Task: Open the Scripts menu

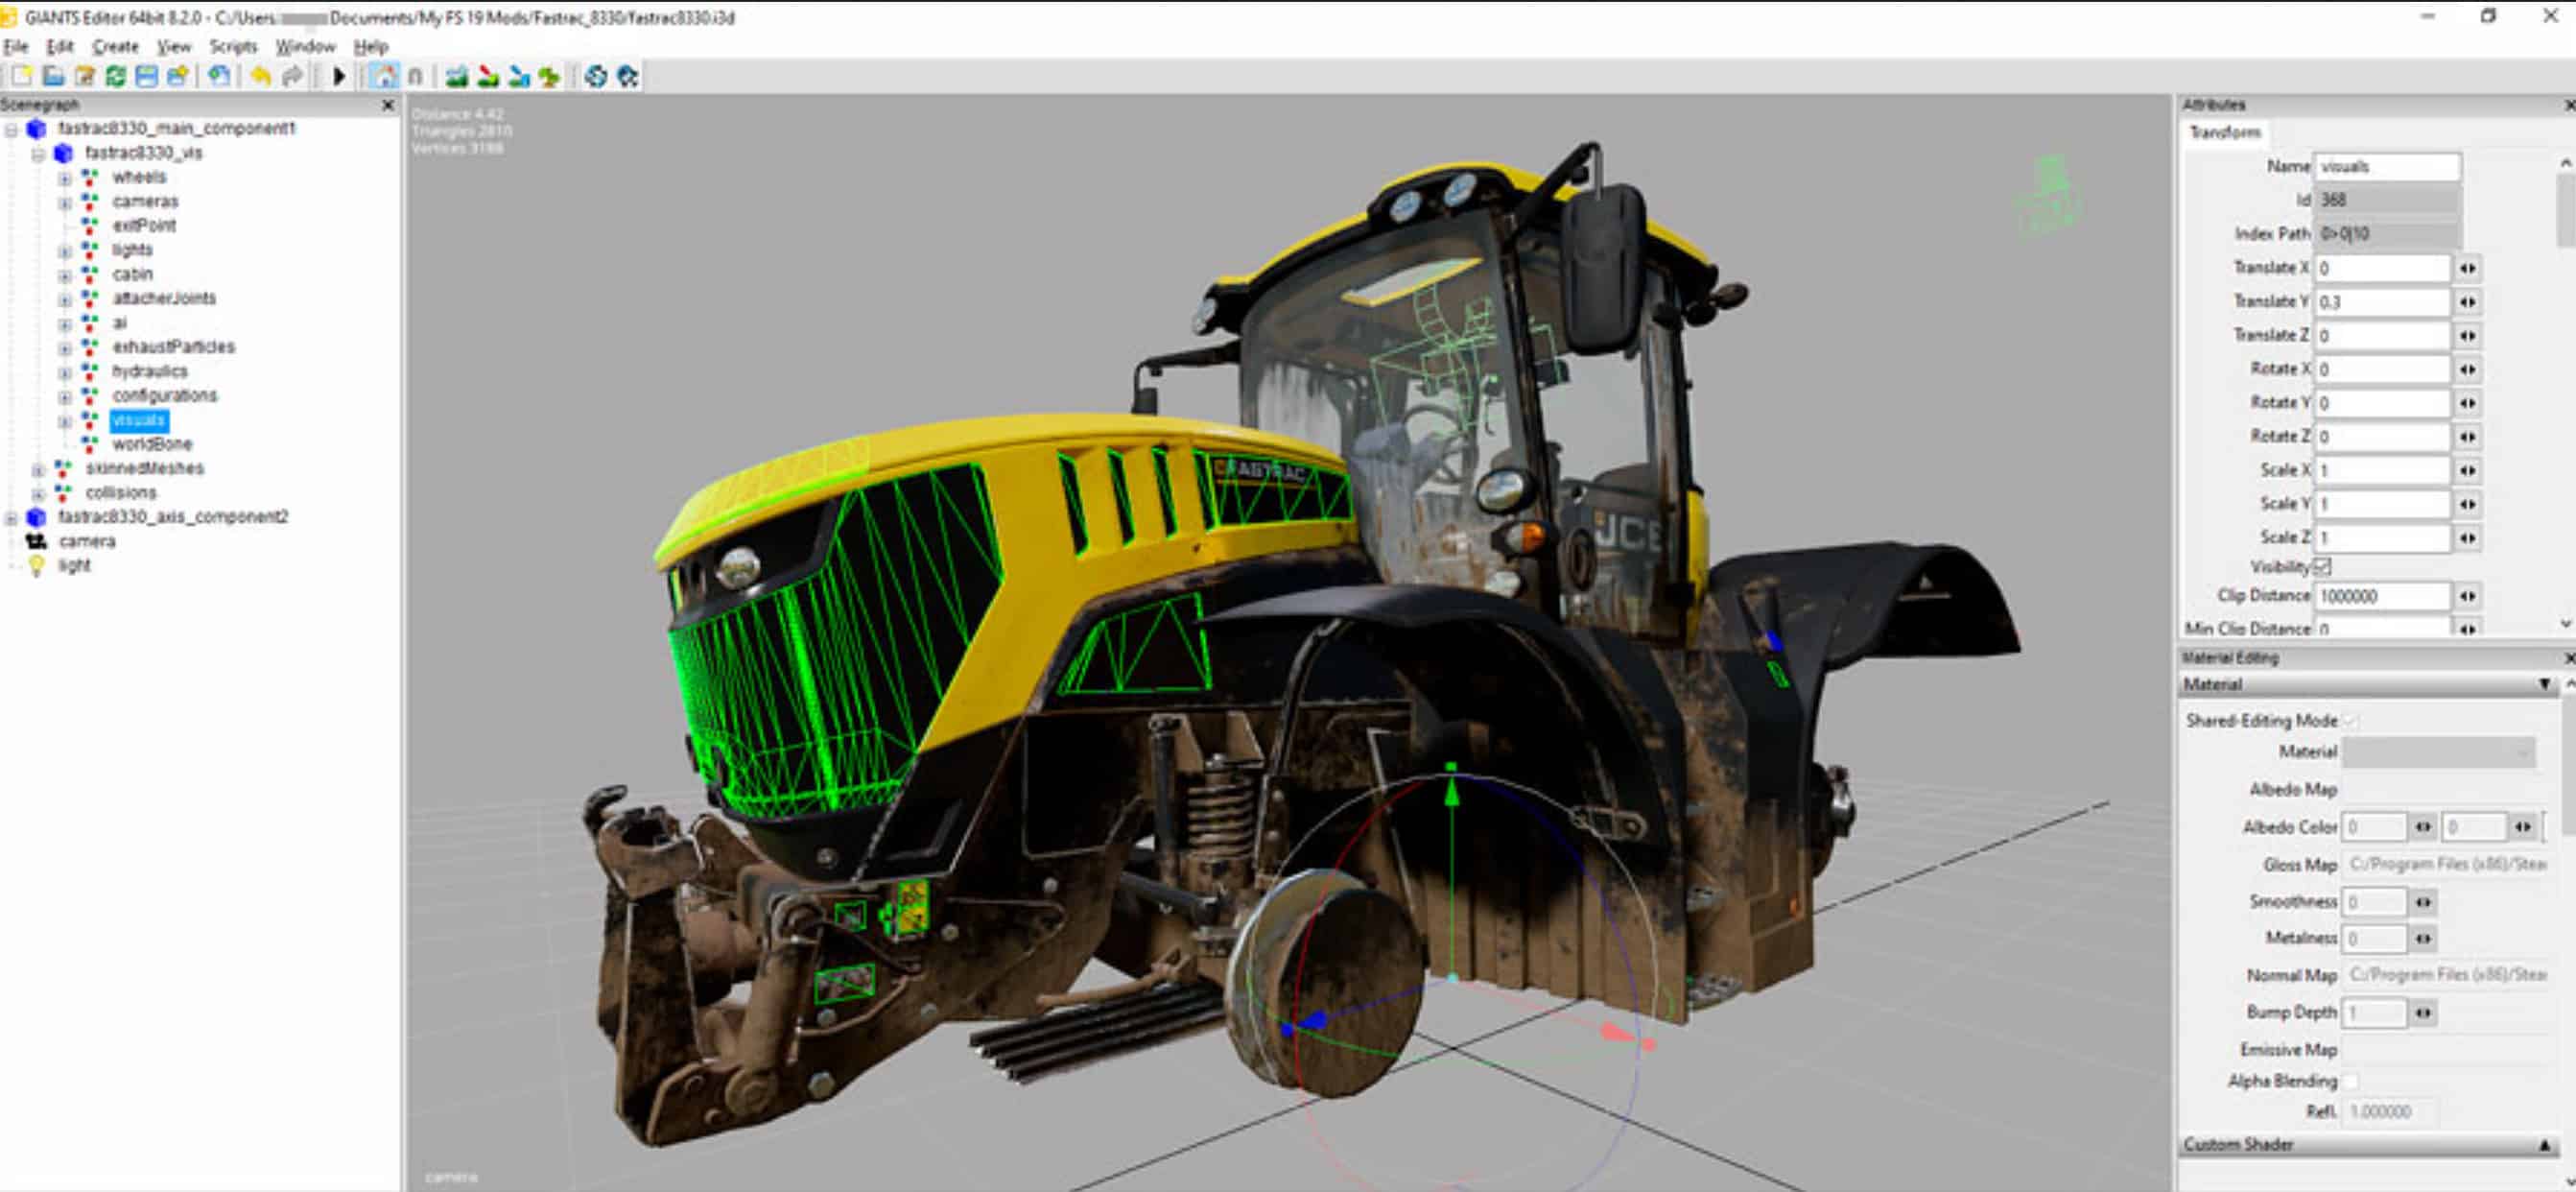Action: tap(233, 46)
